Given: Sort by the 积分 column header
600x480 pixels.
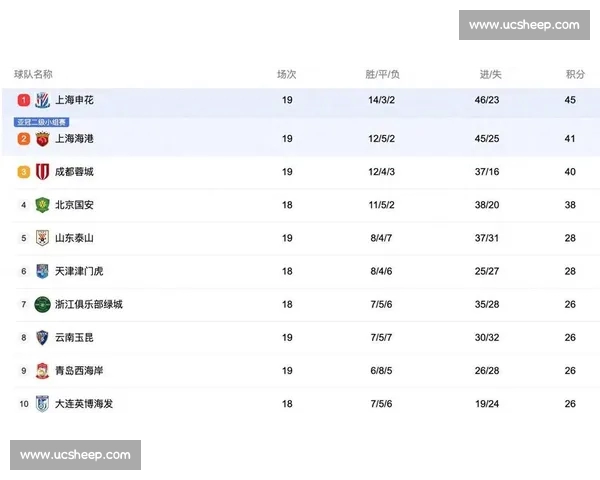Looking at the screenshot, I should pyautogui.click(x=575, y=74).
